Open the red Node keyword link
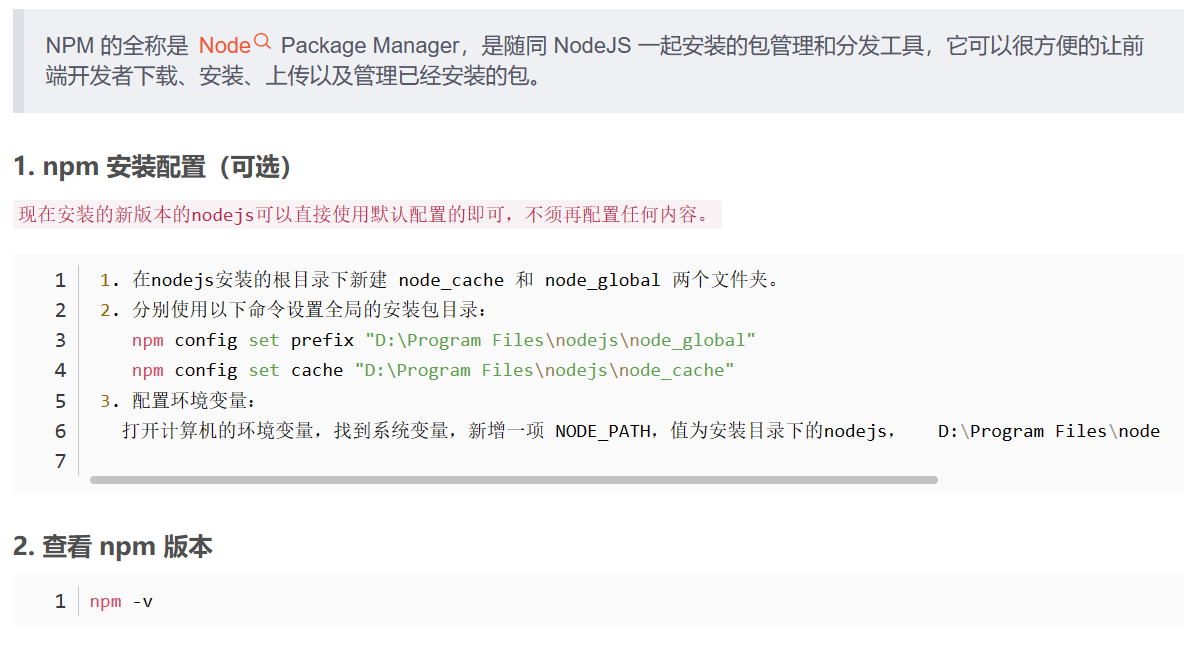1195x652 pixels. coord(224,46)
